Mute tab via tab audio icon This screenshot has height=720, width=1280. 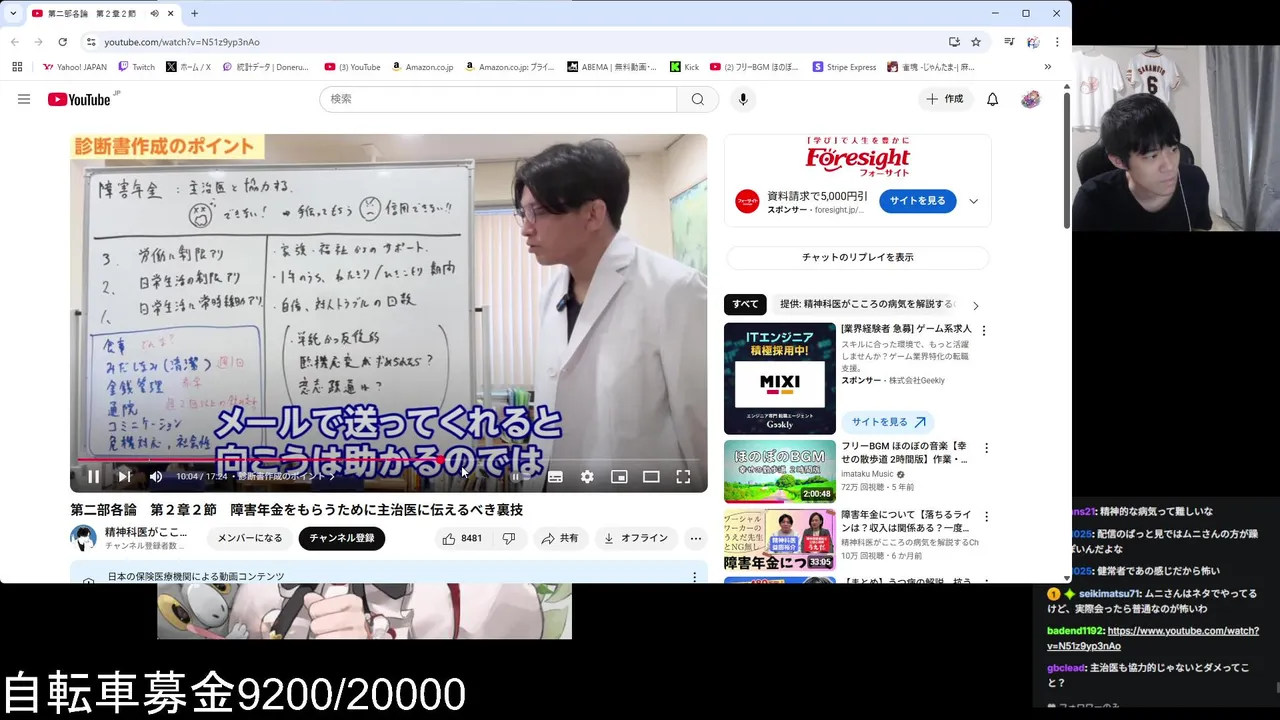[x=154, y=14]
